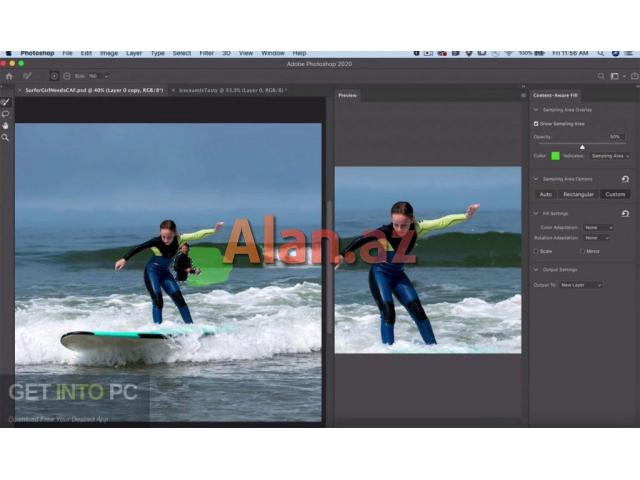Click the Opacity percentage field

click(x=616, y=137)
